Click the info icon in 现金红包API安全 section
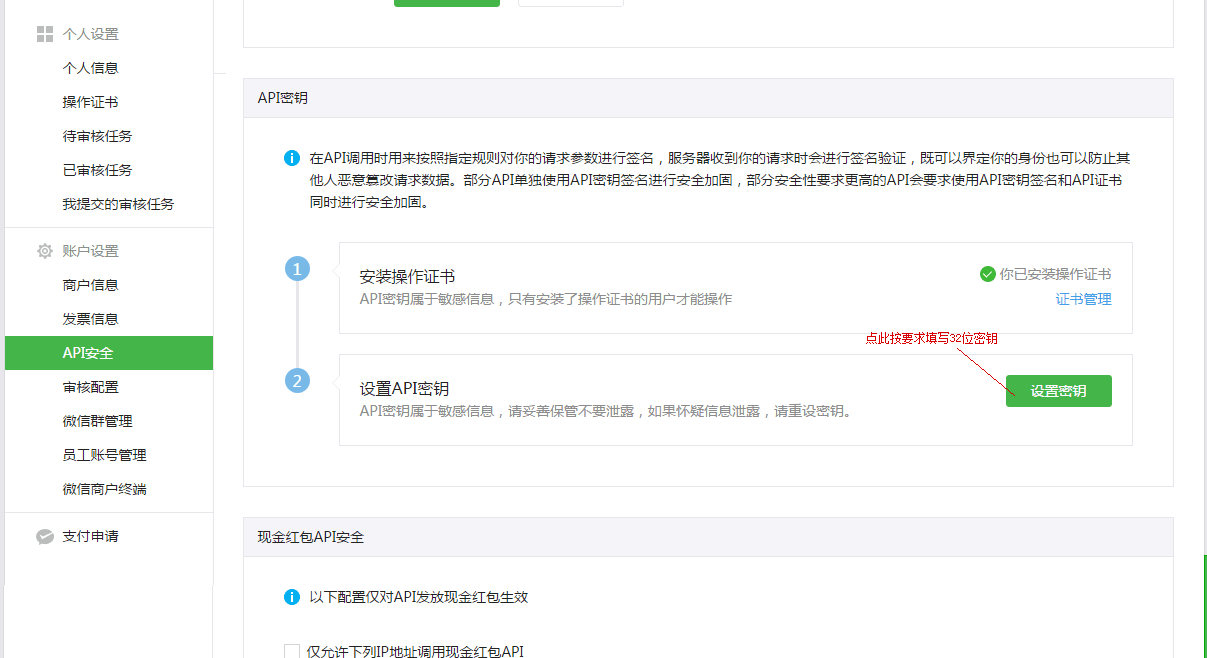Image resolution: width=1207 pixels, height=658 pixels. click(291, 597)
